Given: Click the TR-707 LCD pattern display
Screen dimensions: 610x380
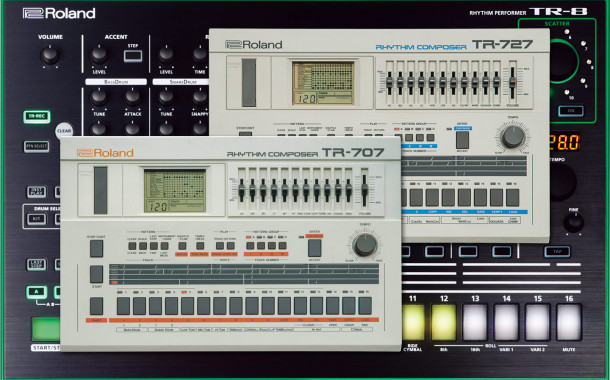Looking at the screenshot, I should click(175, 191).
